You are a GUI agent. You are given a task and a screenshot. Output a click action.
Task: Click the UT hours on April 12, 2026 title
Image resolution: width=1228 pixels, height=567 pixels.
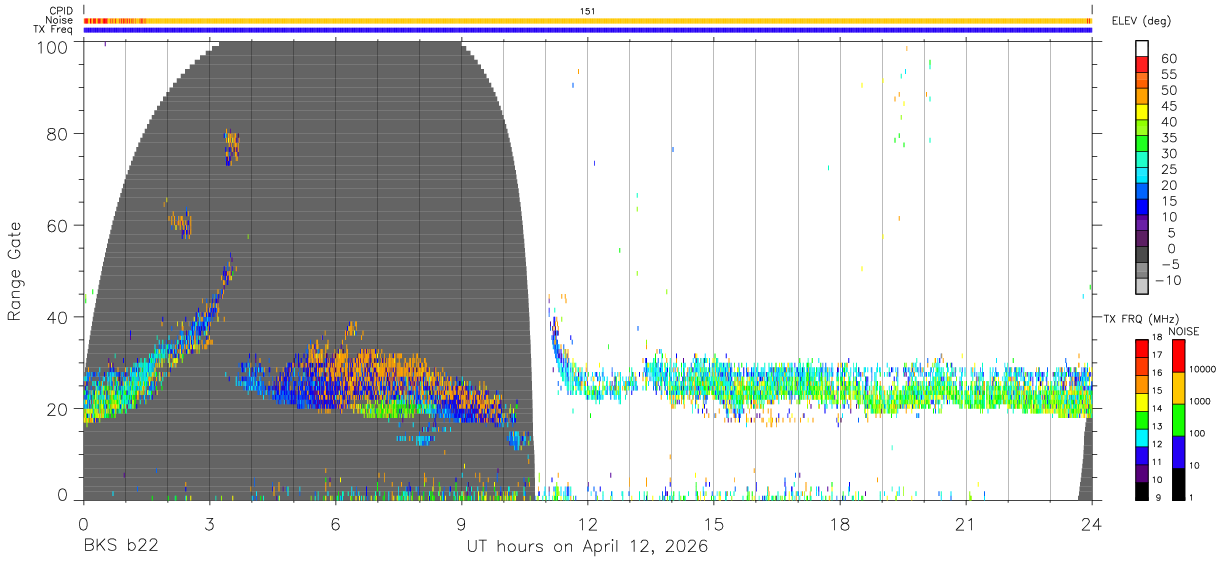point(587,547)
